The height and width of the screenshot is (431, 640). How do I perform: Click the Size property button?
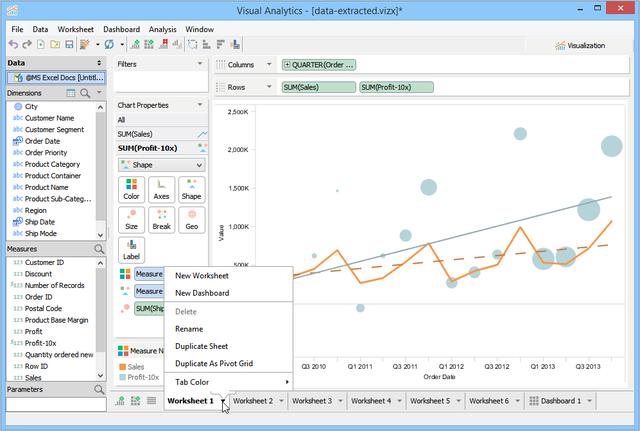[131, 220]
